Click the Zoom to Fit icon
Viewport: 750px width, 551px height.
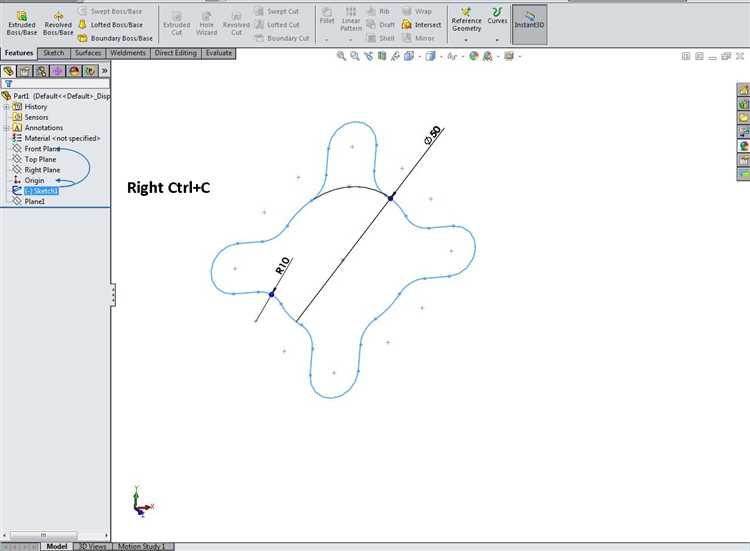pos(341,56)
